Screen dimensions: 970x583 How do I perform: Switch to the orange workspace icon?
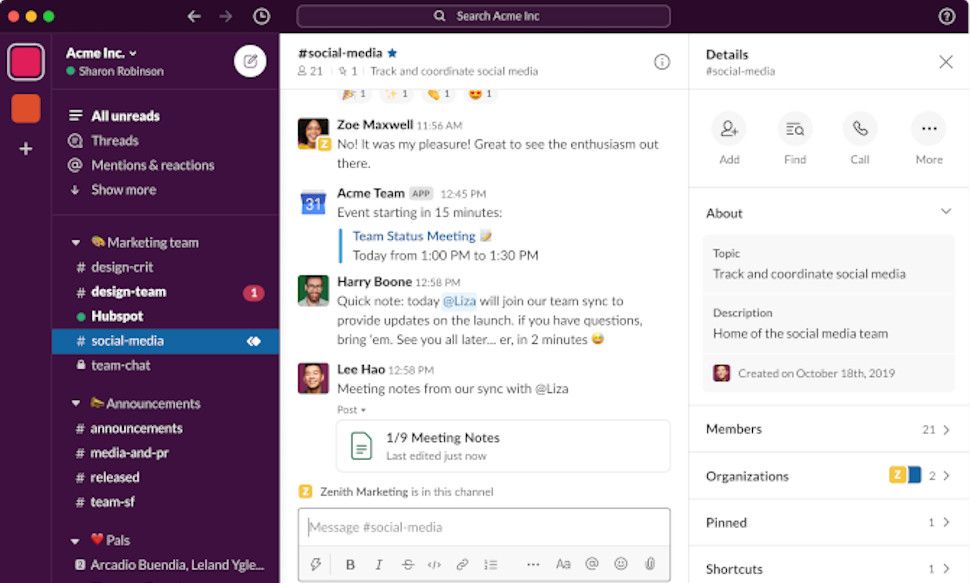pyautogui.click(x=25, y=108)
